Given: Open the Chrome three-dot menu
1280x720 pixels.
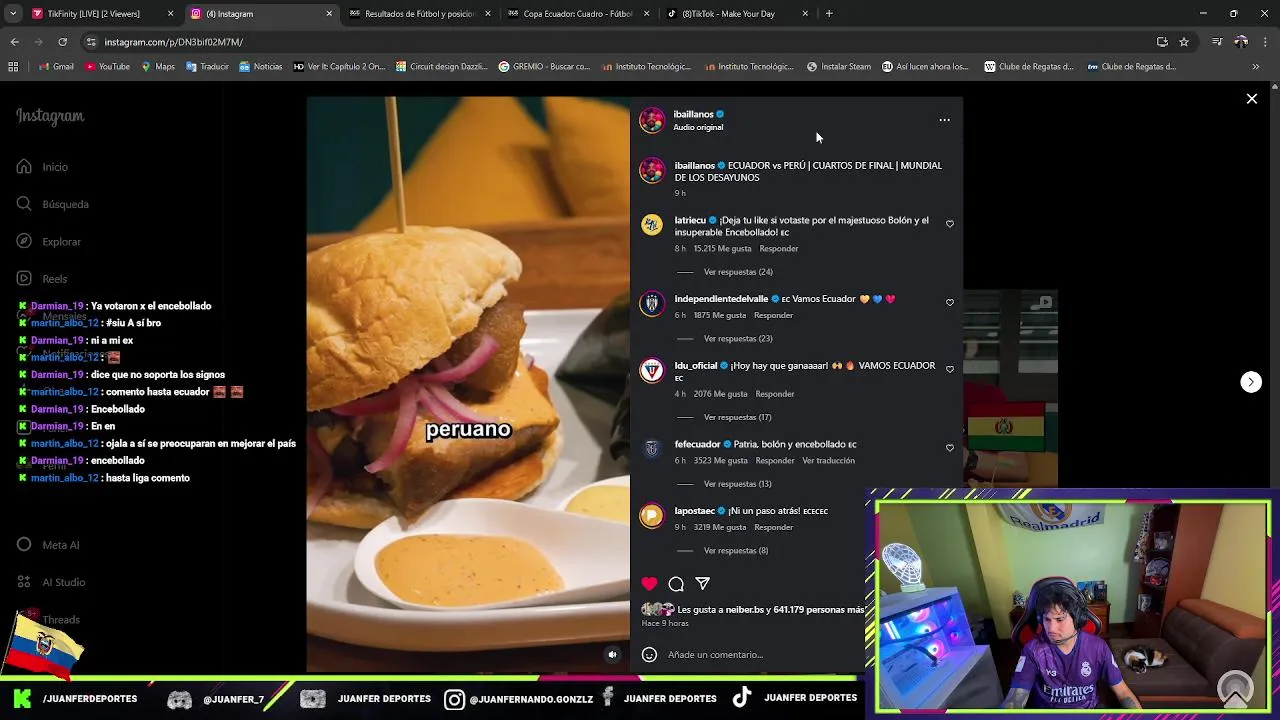Looking at the screenshot, I should coord(1265,42).
